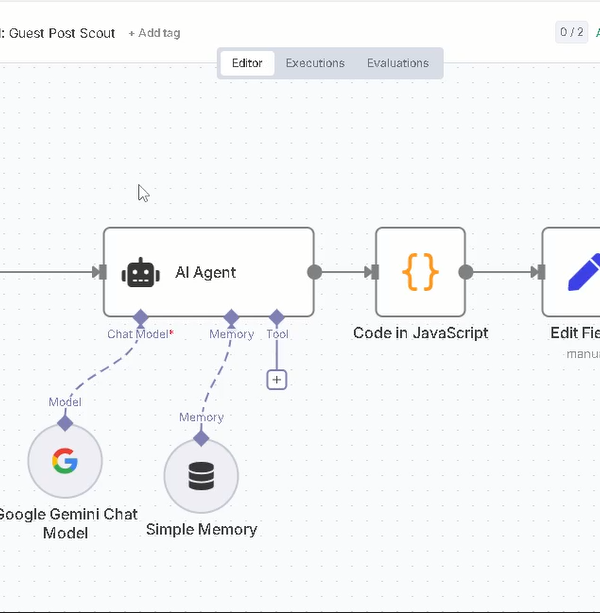Screen dimensions: 600x613
Task: Switch to the Executions tab
Action: (315, 63)
